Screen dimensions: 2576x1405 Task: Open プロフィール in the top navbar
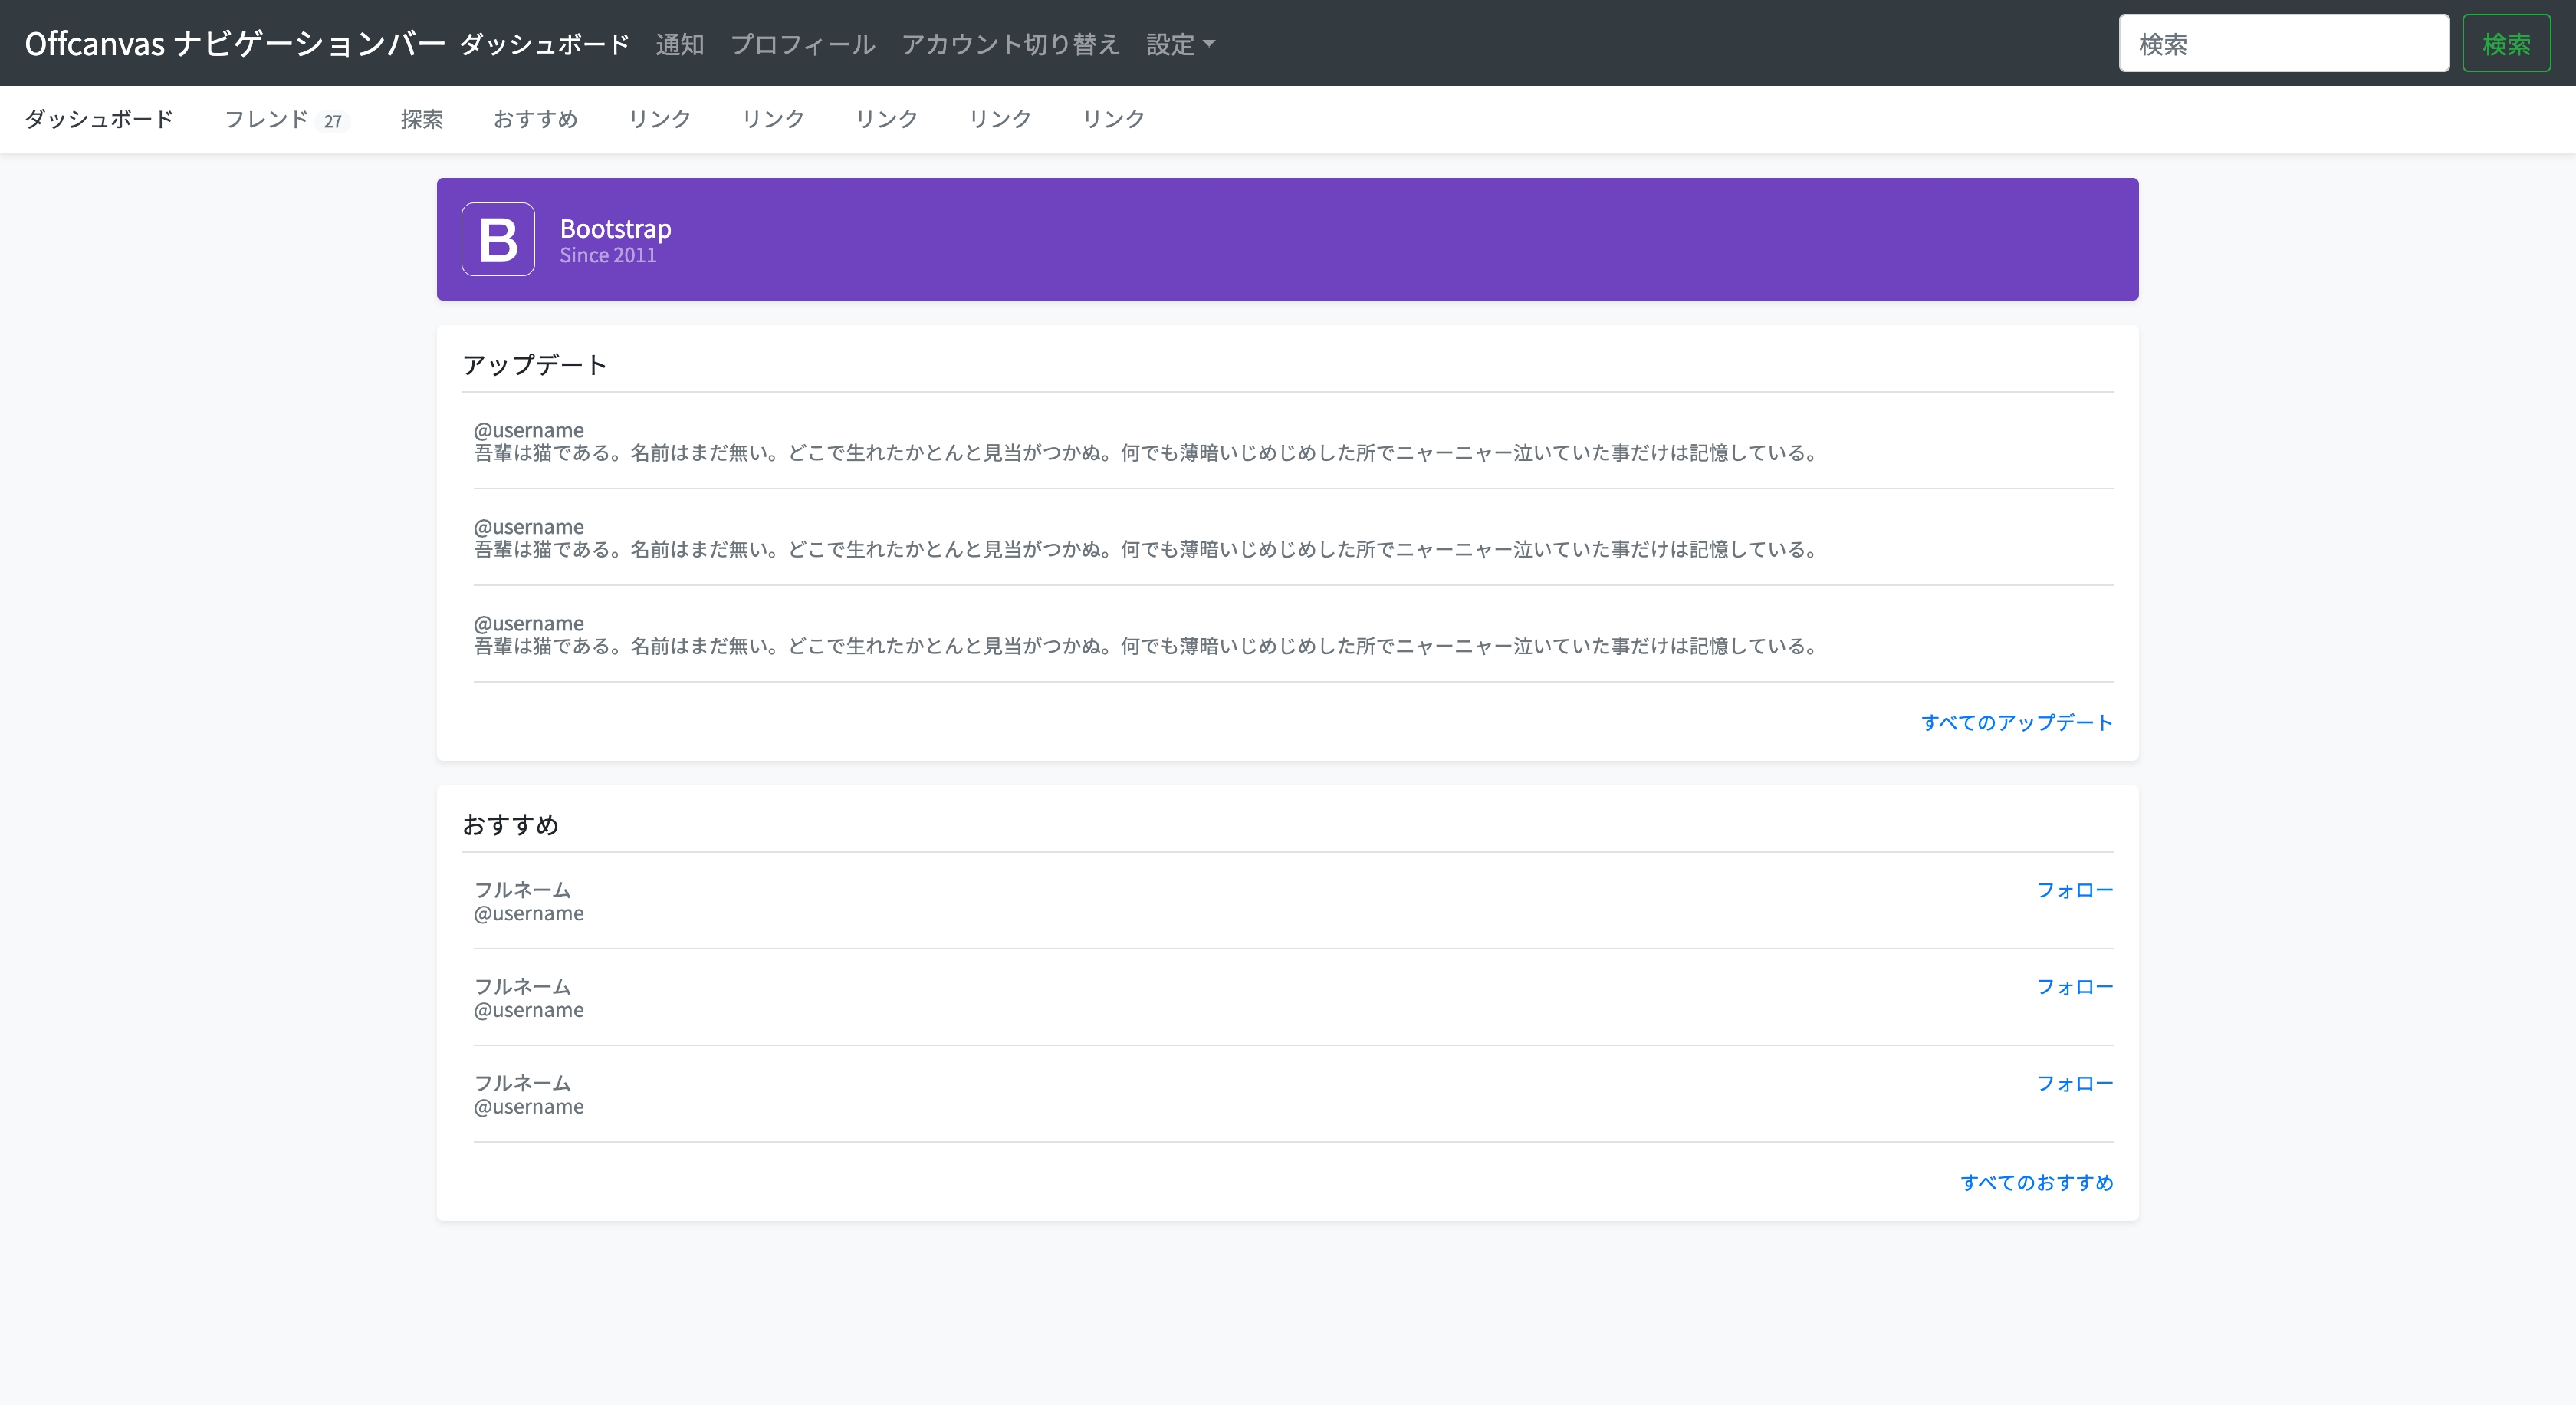point(803,44)
